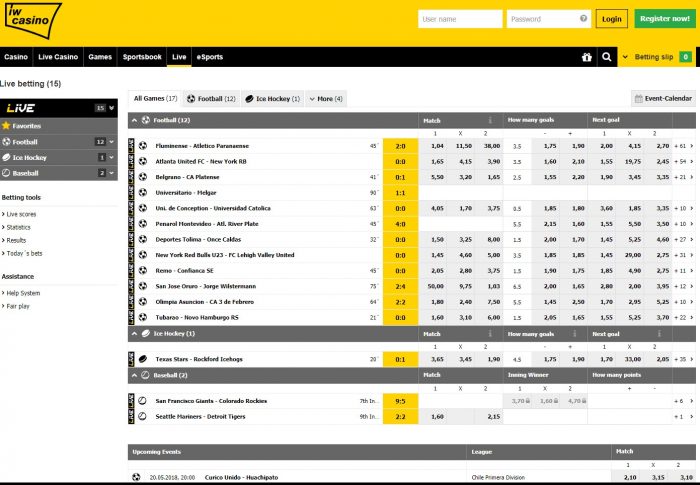This screenshot has width=700, height=485.
Task: Expand Football sidebar category arrow
Action: pos(112,142)
